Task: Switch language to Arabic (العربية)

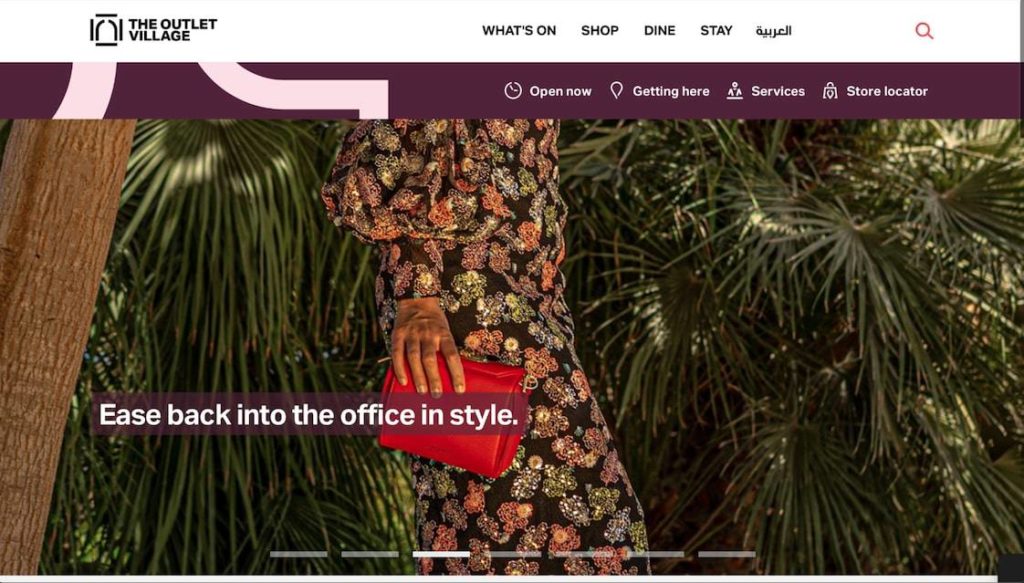Action: tap(774, 31)
